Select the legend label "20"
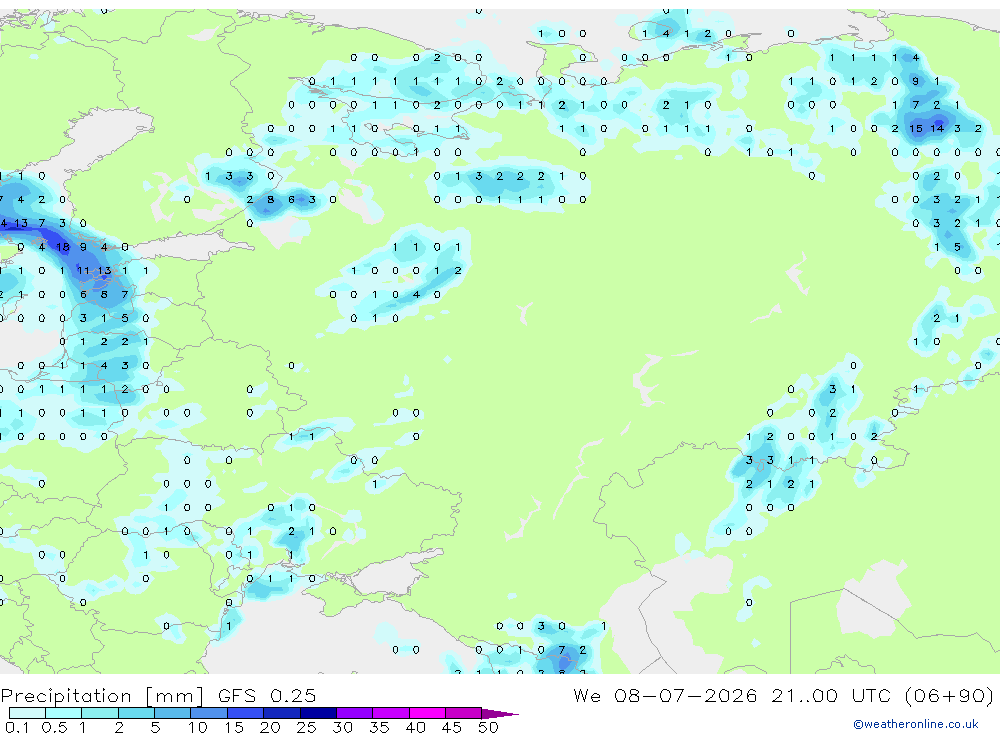Viewport: 1000px width, 733px height. [x=270, y=727]
